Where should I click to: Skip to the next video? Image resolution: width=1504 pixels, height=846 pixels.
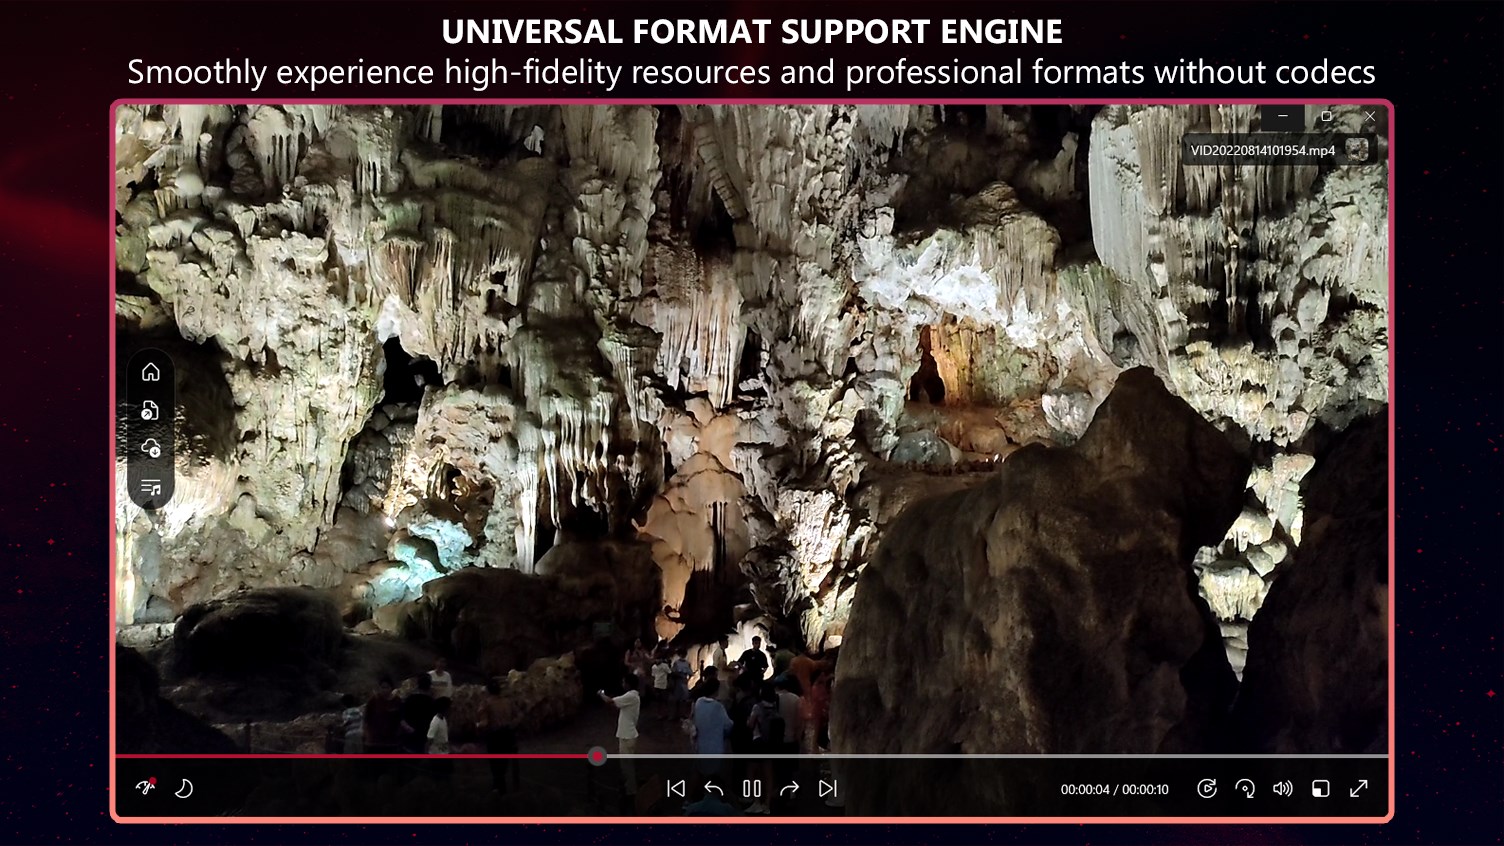click(828, 788)
